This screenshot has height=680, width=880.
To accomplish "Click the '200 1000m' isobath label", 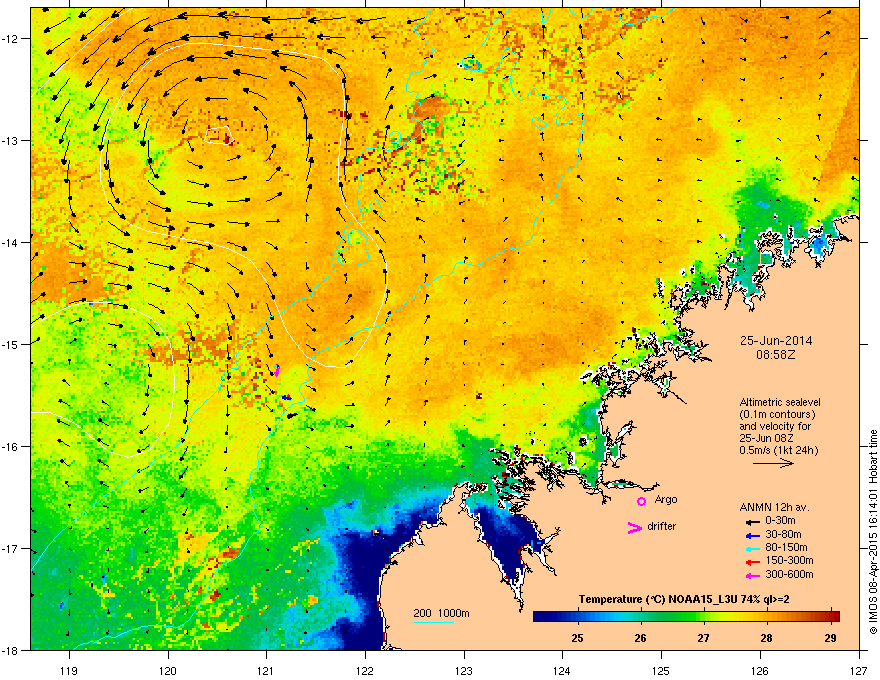I will coord(441,613).
